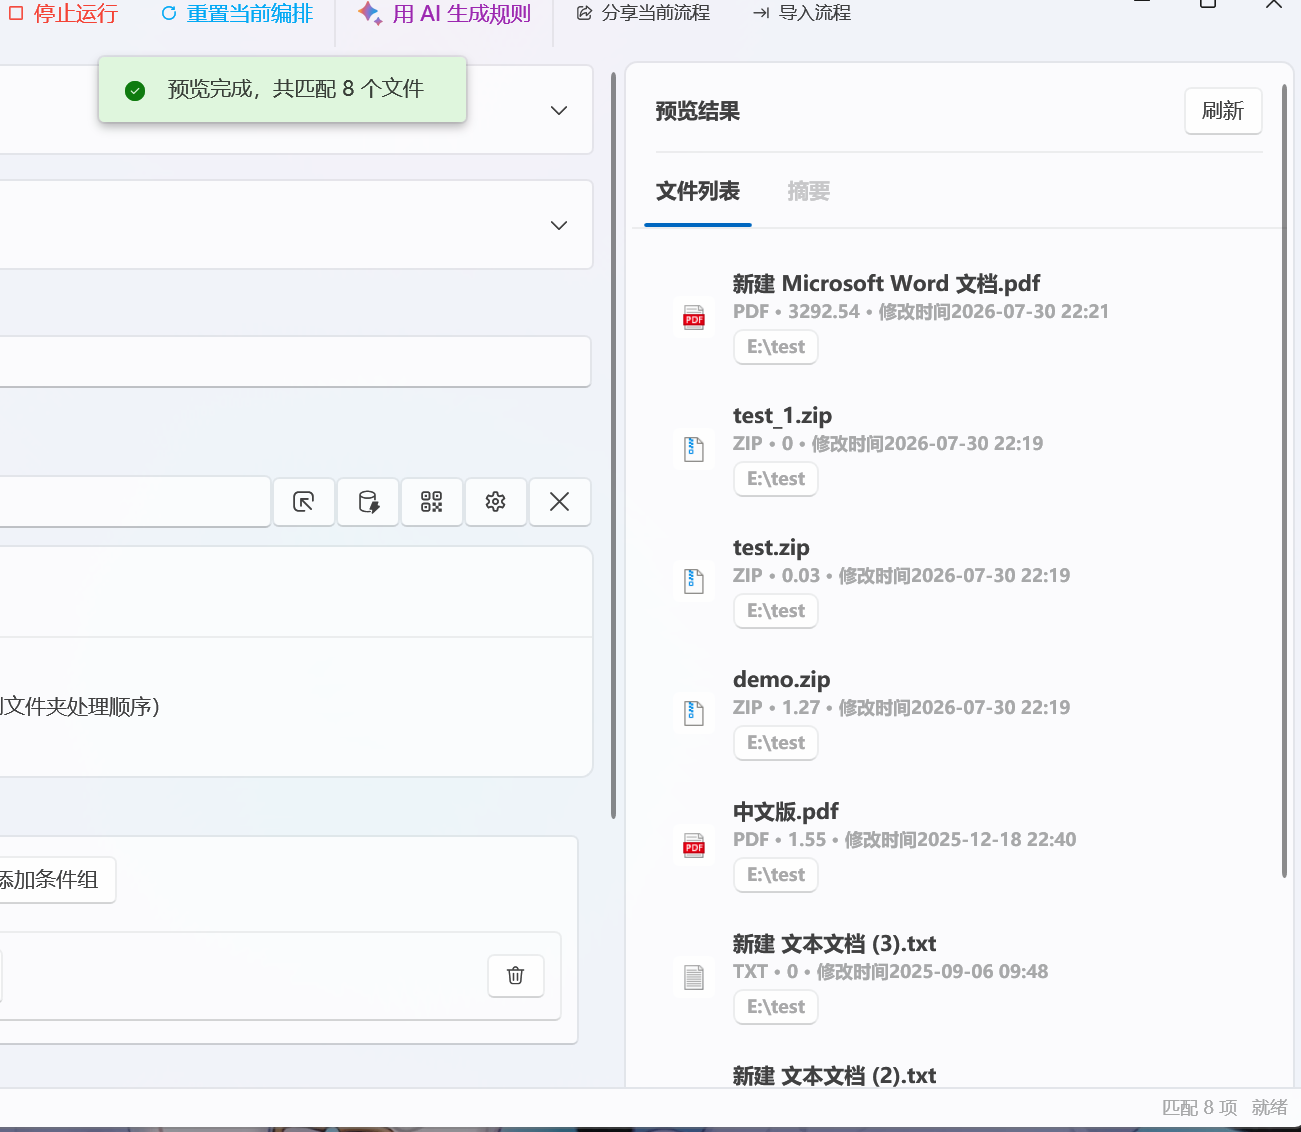Open the gear settings icon button
Image resolution: width=1301 pixels, height=1132 pixels.
[x=496, y=501]
